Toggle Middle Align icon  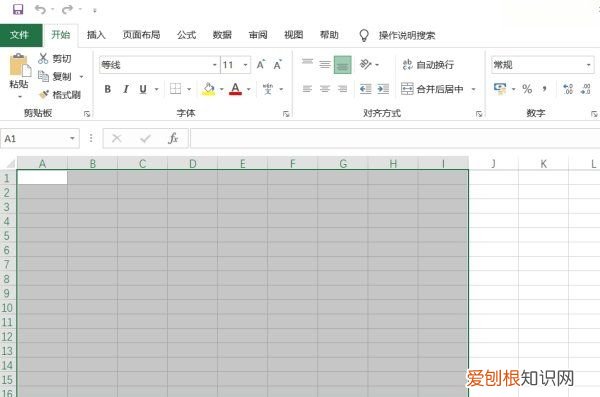325,64
